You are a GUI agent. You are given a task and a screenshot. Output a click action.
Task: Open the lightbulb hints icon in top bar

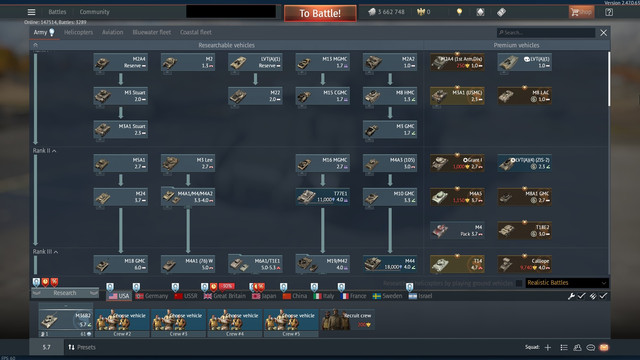[x=459, y=12]
